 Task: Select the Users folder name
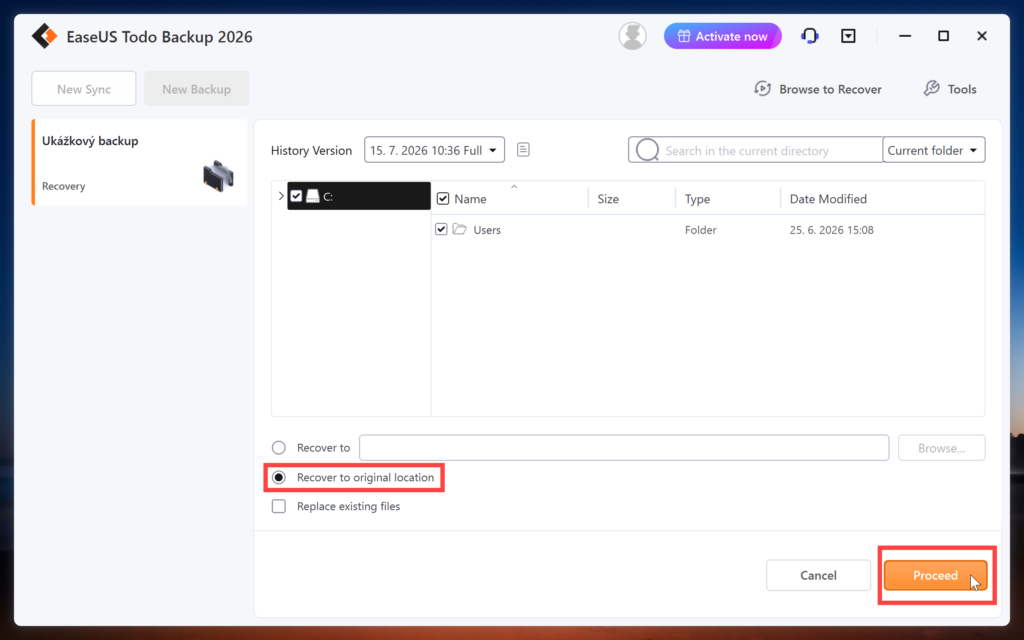point(487,230)
